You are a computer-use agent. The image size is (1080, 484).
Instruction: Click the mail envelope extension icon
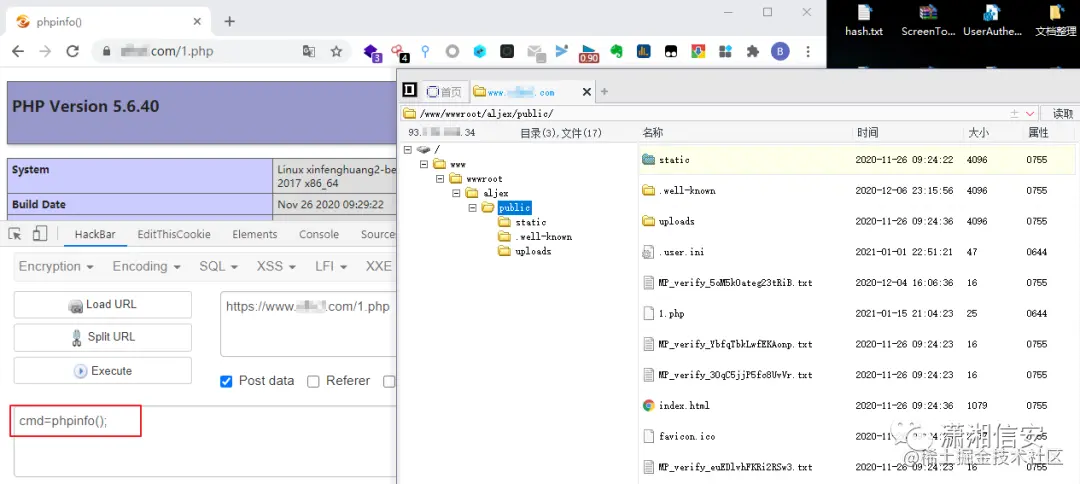(x=535, y=52)
